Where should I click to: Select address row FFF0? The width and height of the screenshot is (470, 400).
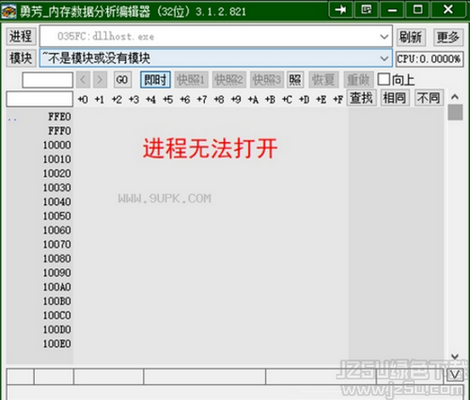(x=59, y=131)
